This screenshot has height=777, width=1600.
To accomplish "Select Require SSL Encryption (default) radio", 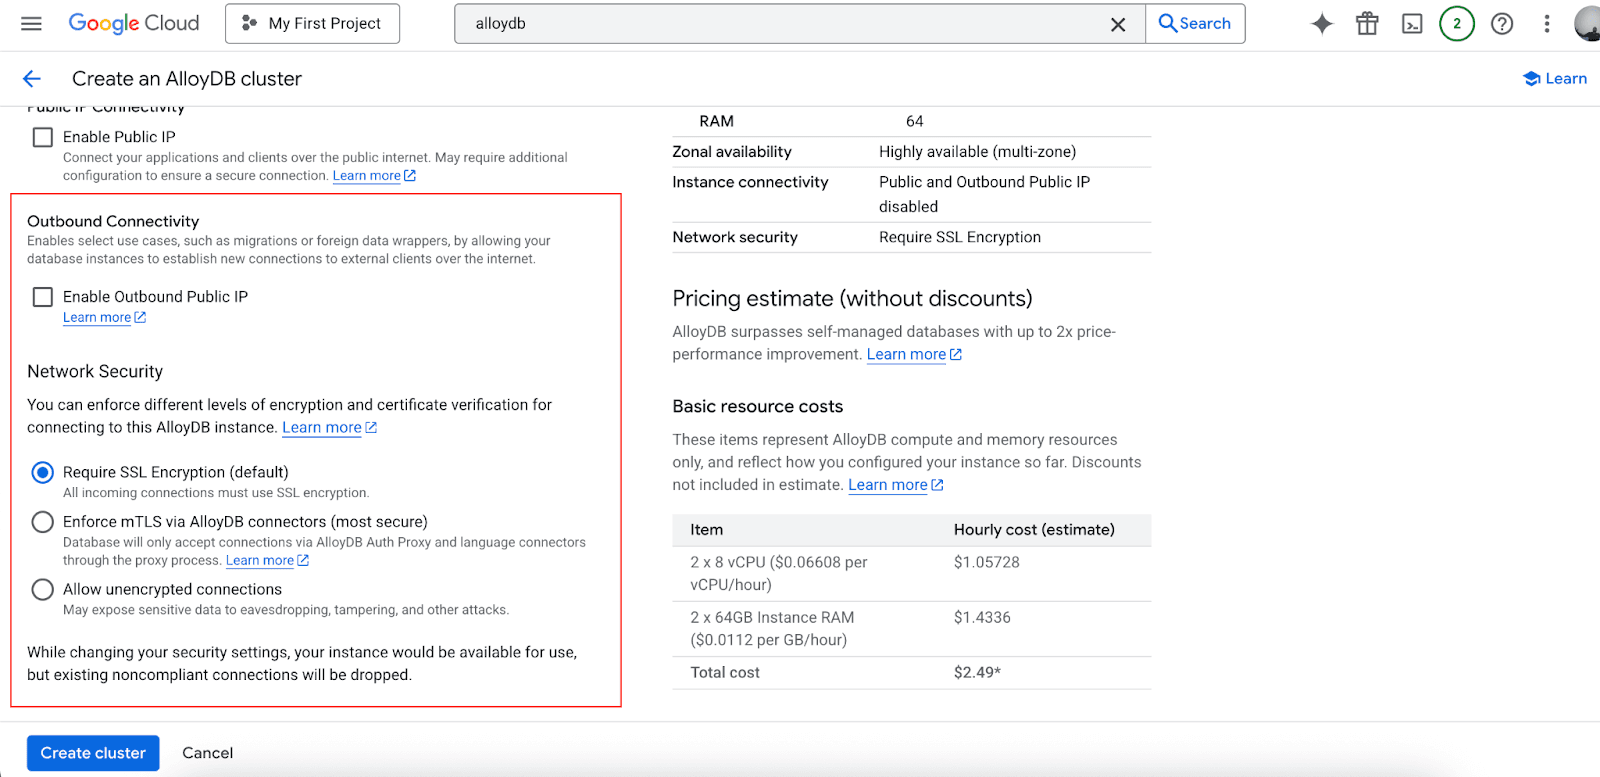I will (43, 472).
